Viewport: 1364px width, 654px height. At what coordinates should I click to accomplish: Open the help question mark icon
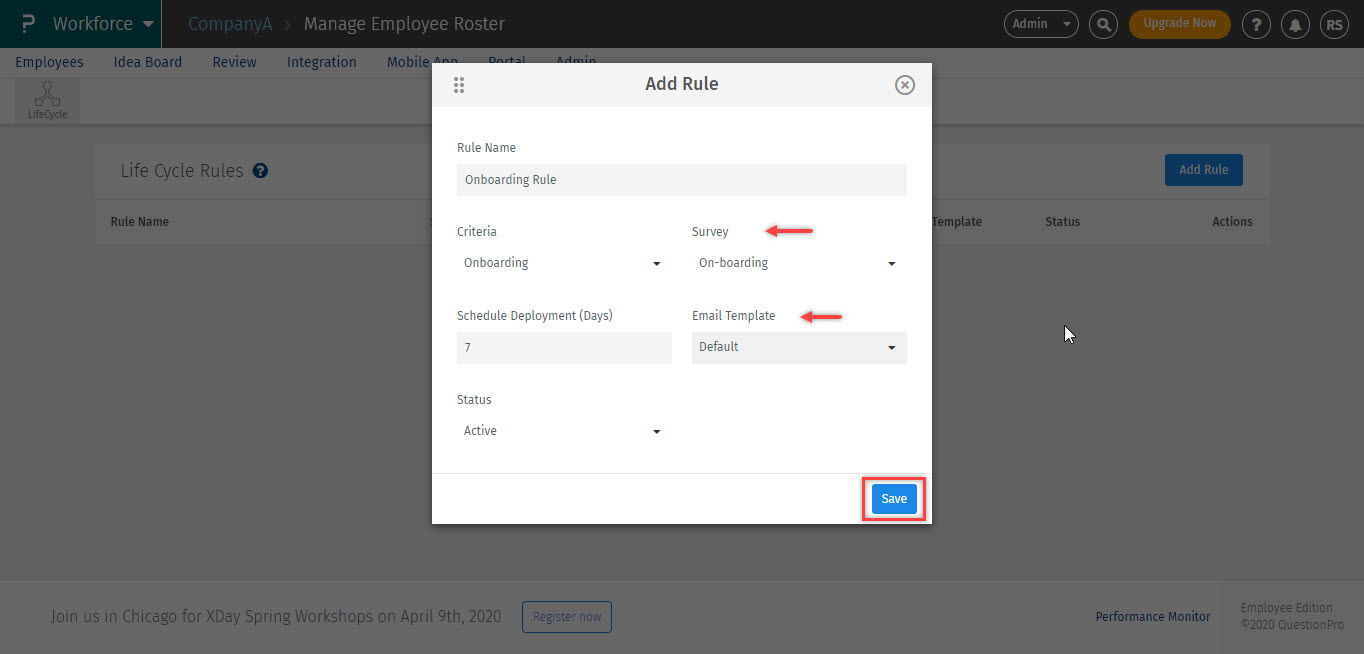(1256, 24)
